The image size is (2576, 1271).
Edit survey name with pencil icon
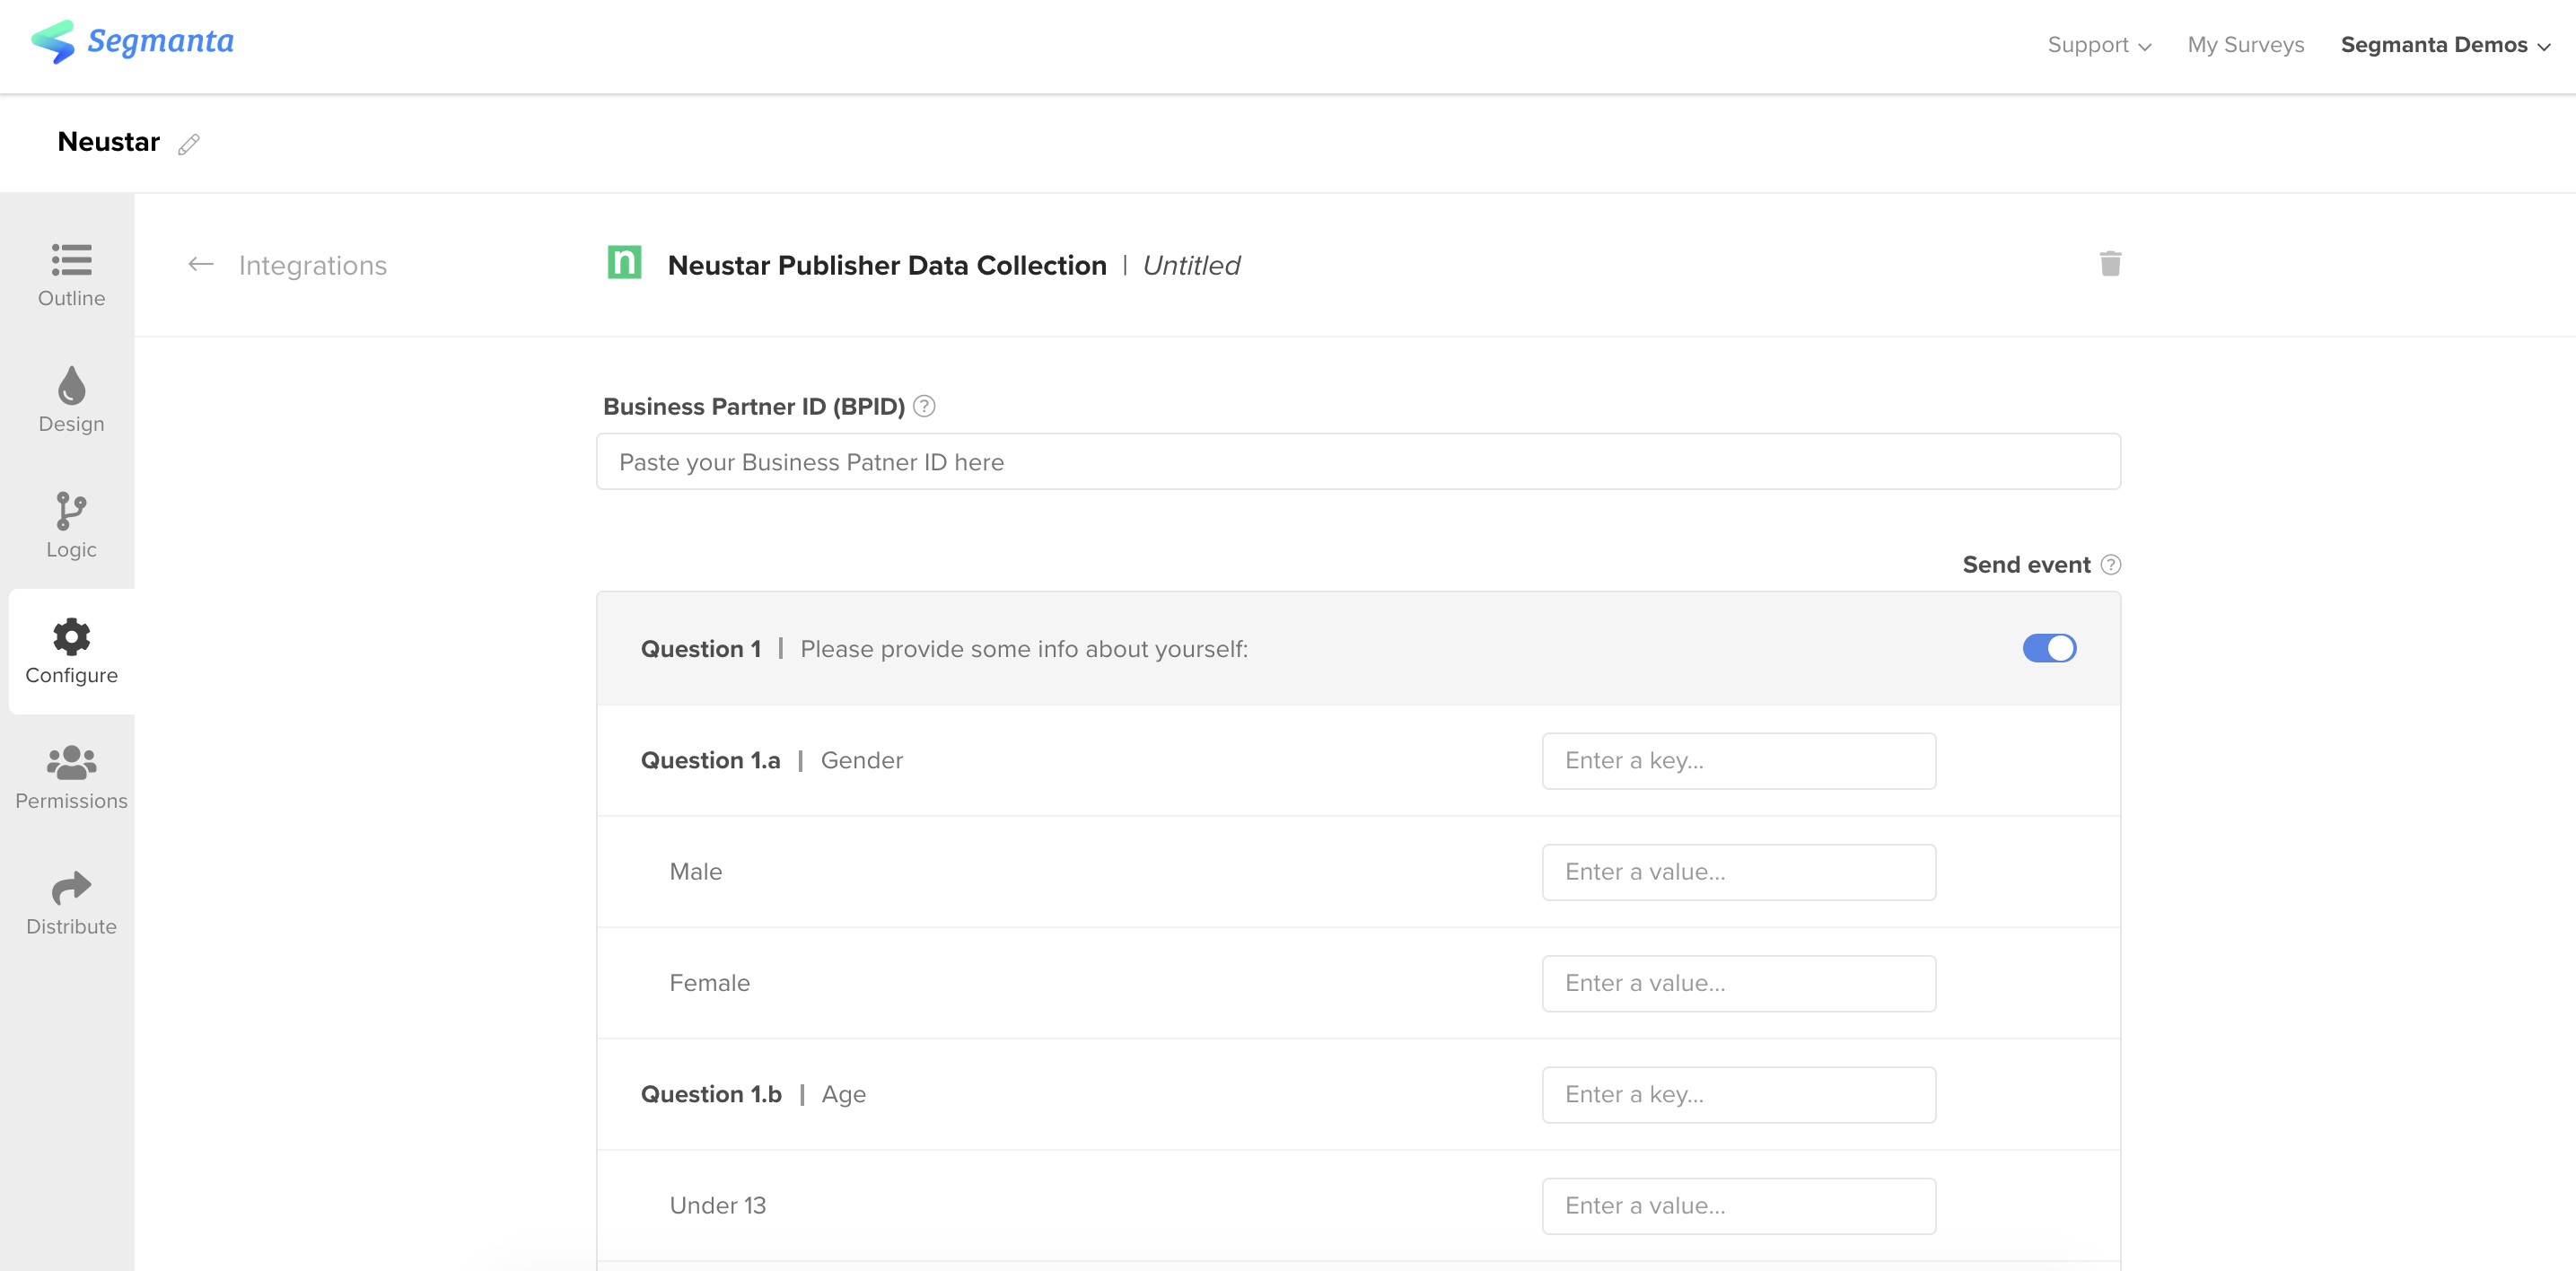pyautogui.click(x=189, y=144)
